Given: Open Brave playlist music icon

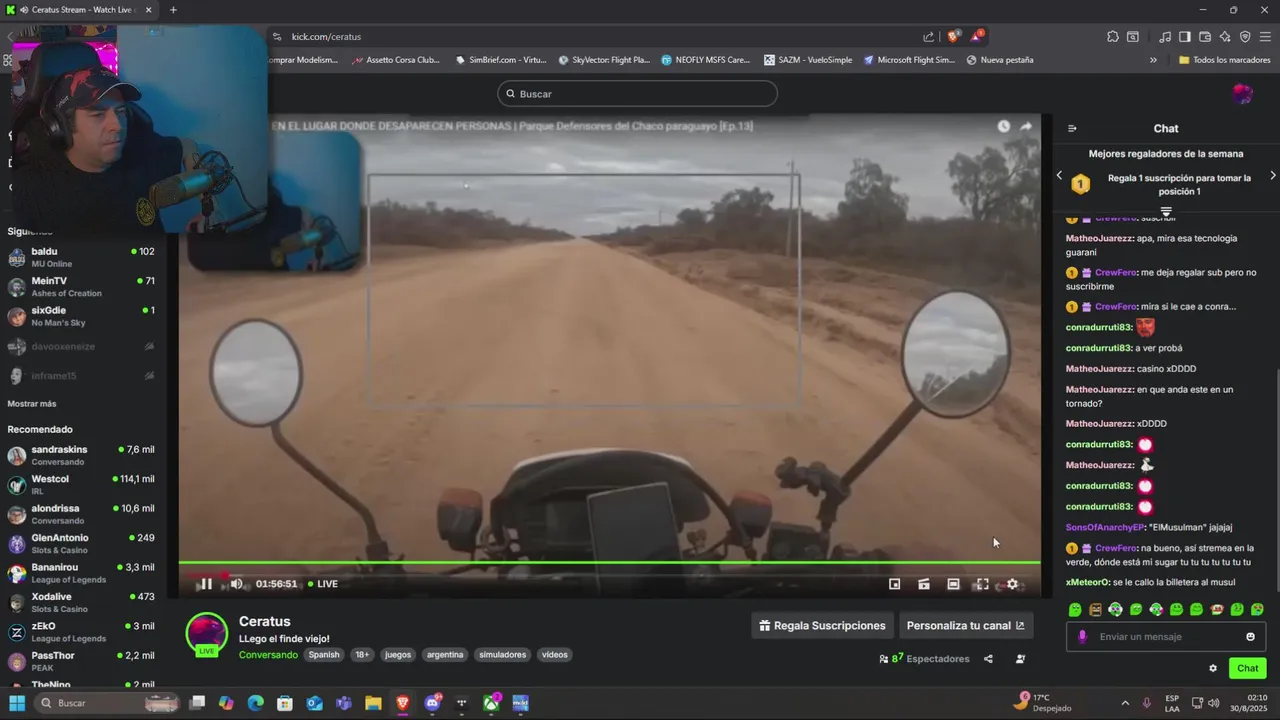Looking at the screenshot, I should (x=1165, y=37).
